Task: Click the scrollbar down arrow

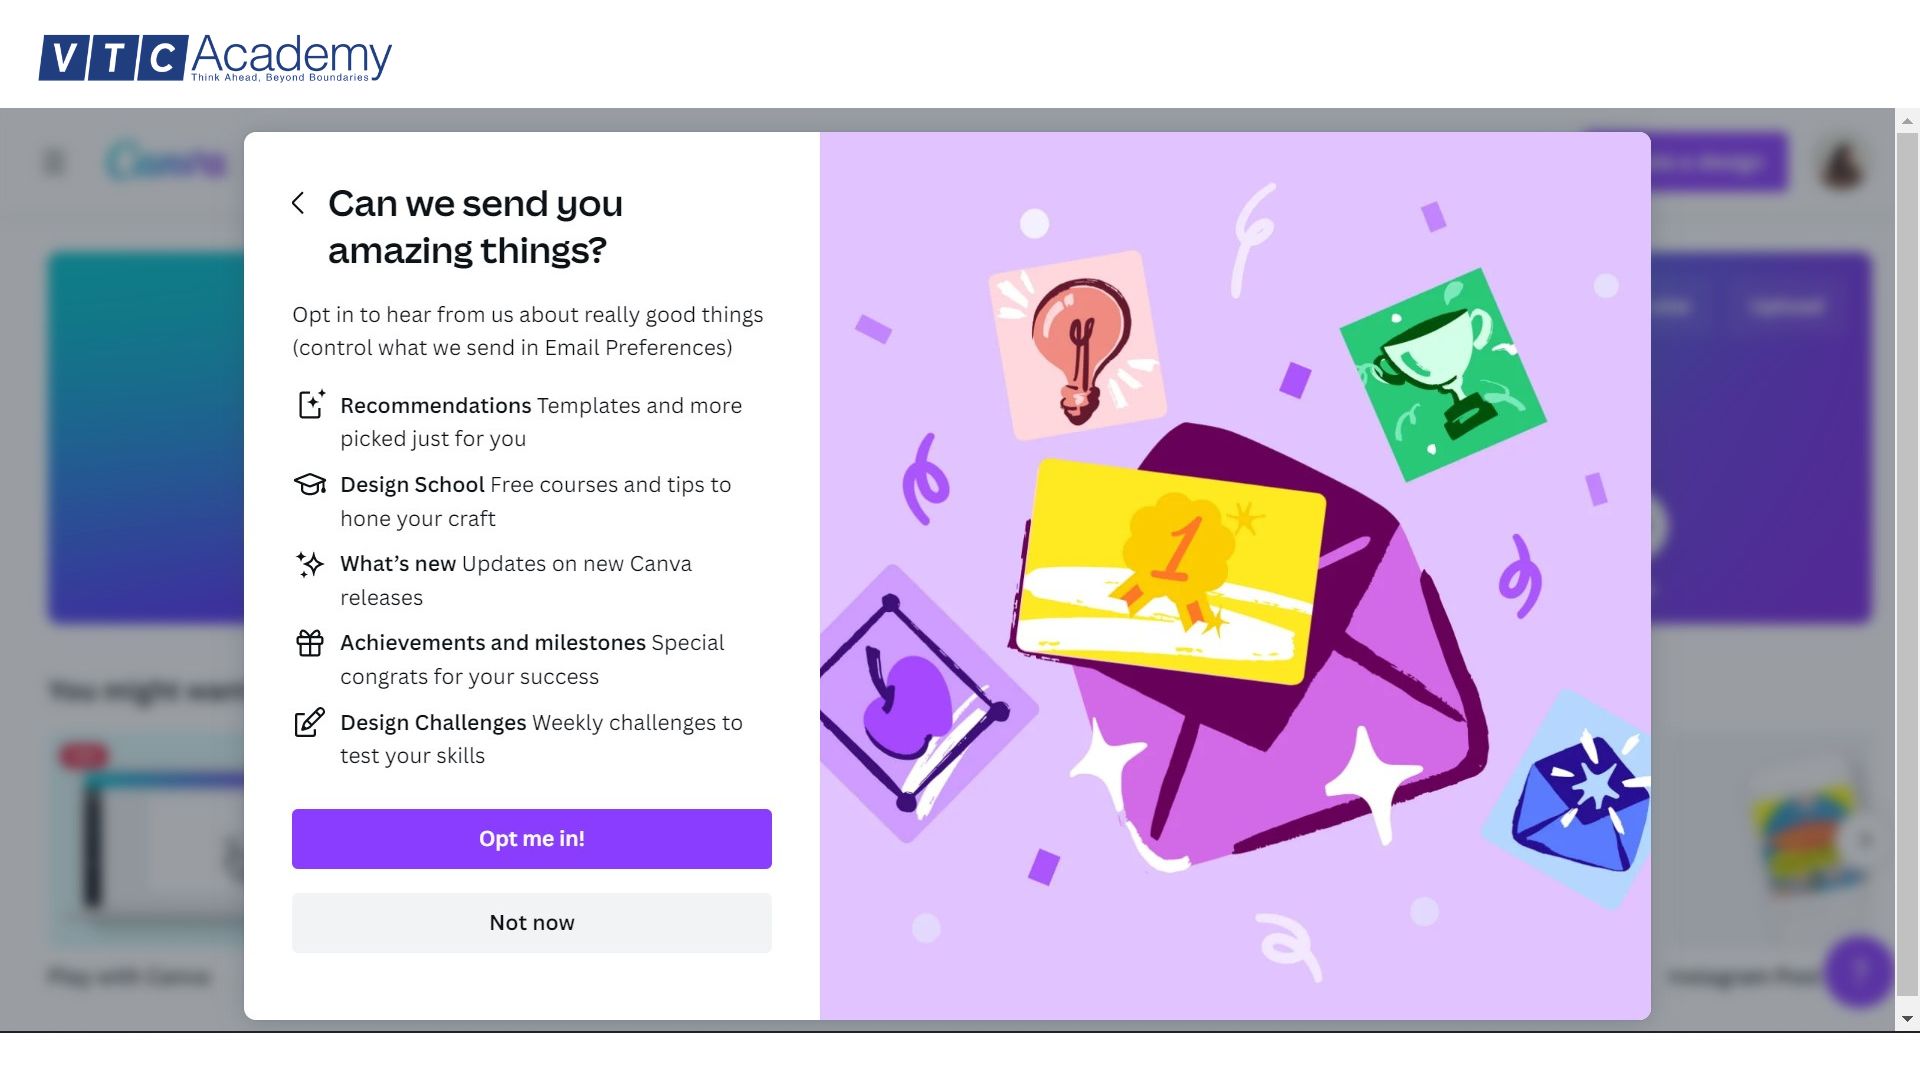Action: coord(1907,1019)
